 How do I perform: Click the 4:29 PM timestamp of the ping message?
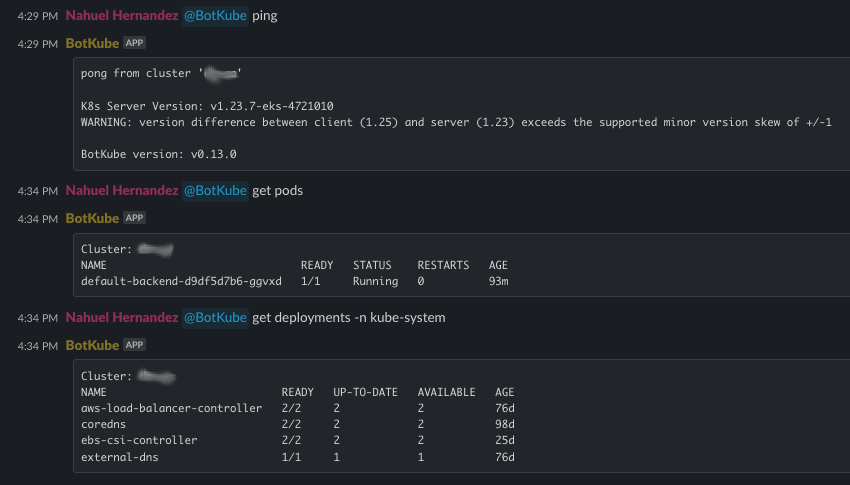click(38, 17)
